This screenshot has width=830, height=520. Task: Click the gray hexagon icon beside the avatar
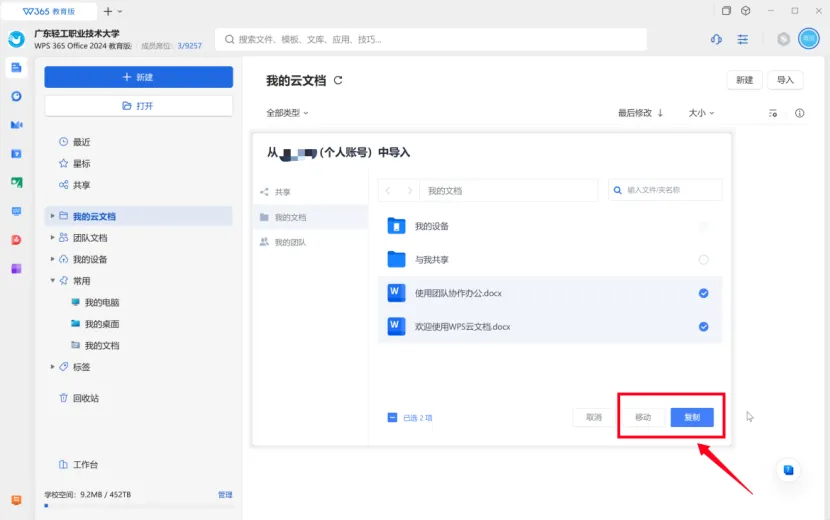pyautogui.click(x=783, y=39)
